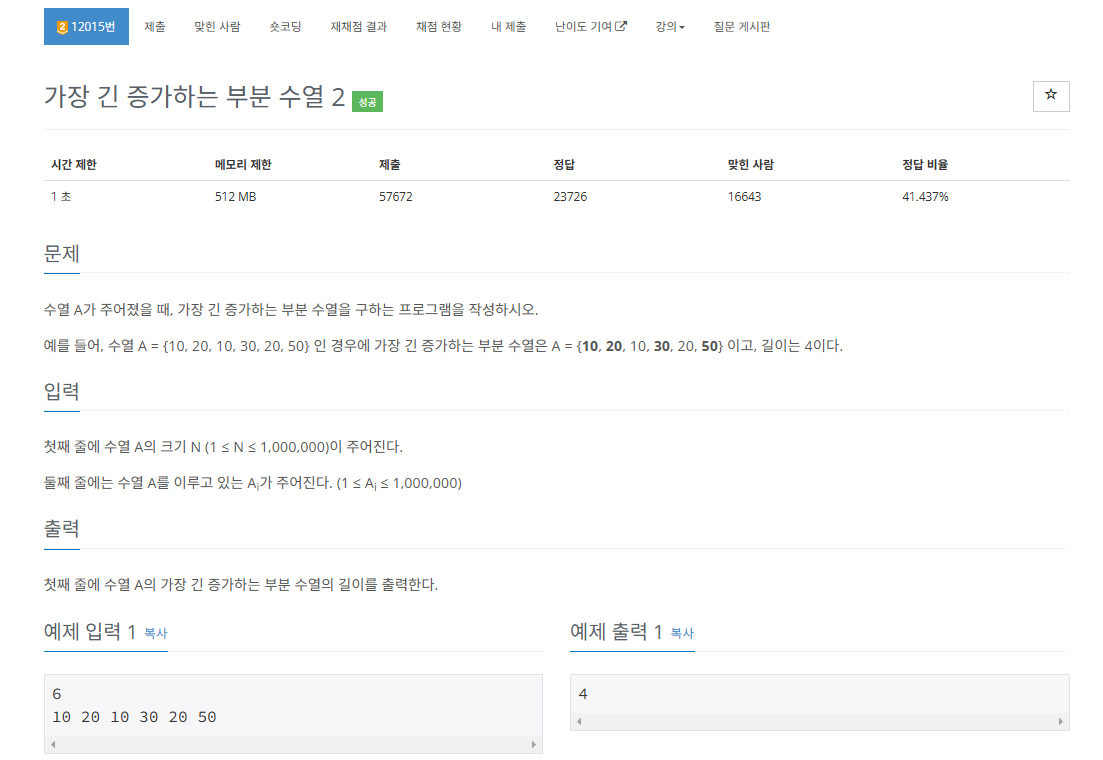Click the right arrow of 예제 입력 scrollbar
This screenshot has width=1103, height=760.
[533, 744]
